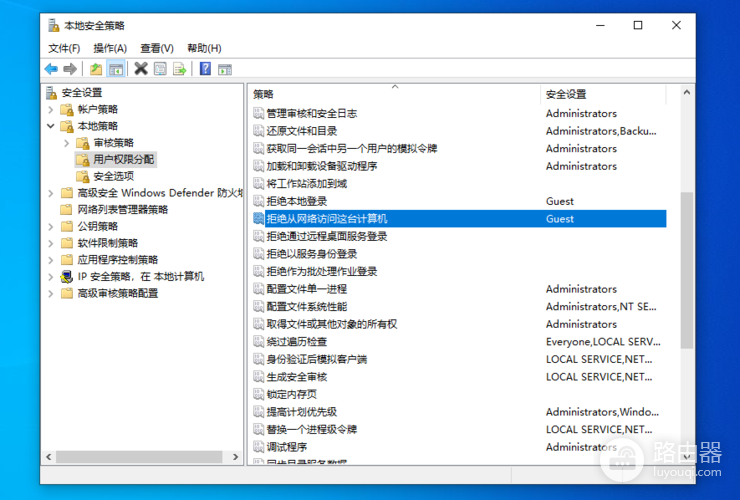This screenshot has height=500, width=740.
Task: Click the Export list toolbar icon
Action: pyautogui.click(x=179, y=69)
